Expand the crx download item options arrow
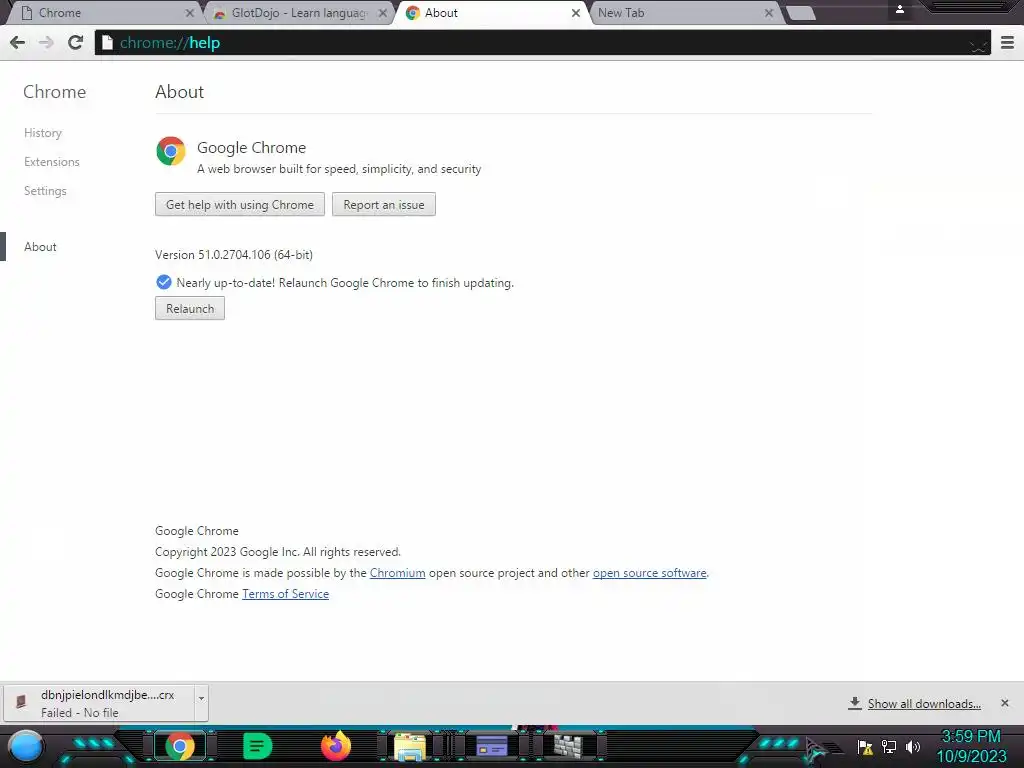 201,698
